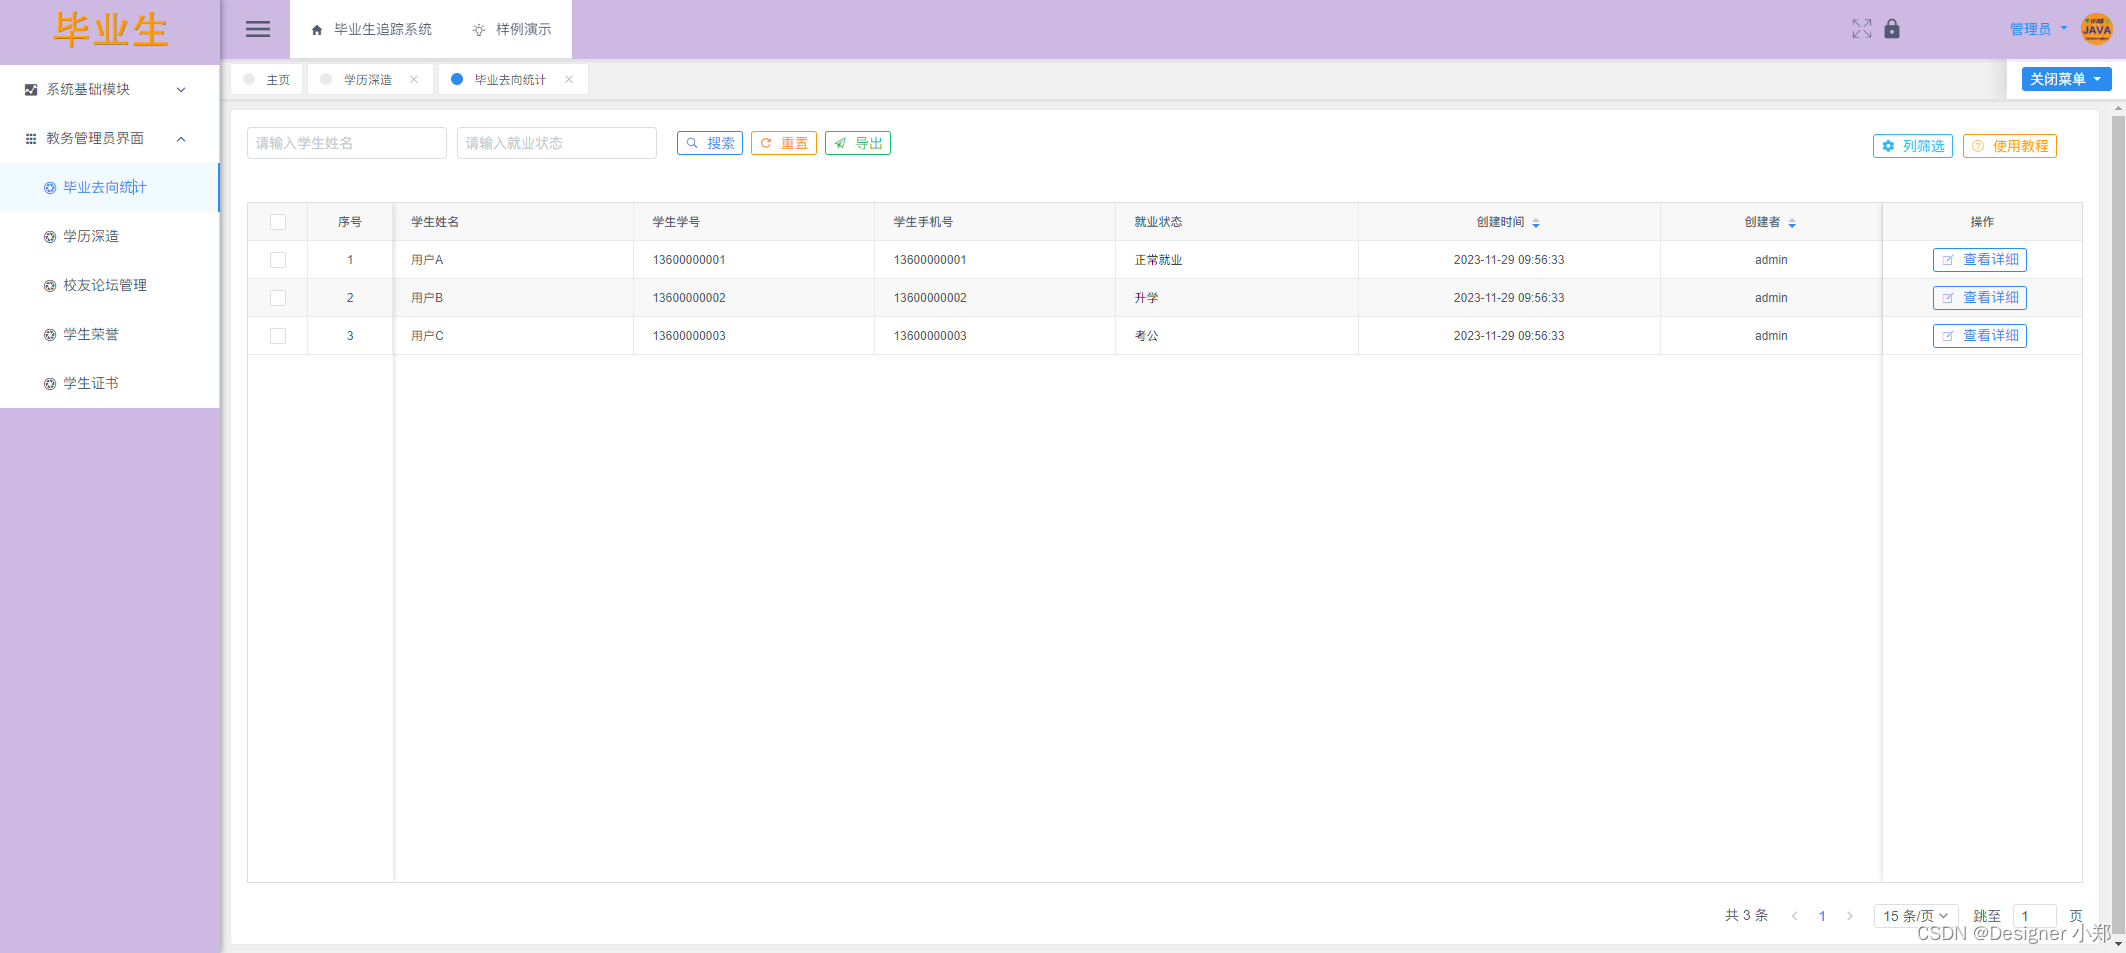The image size is (2126, 953).
Task: Close the 毕业去向统计 tab
Action: (x=569, y=79)
